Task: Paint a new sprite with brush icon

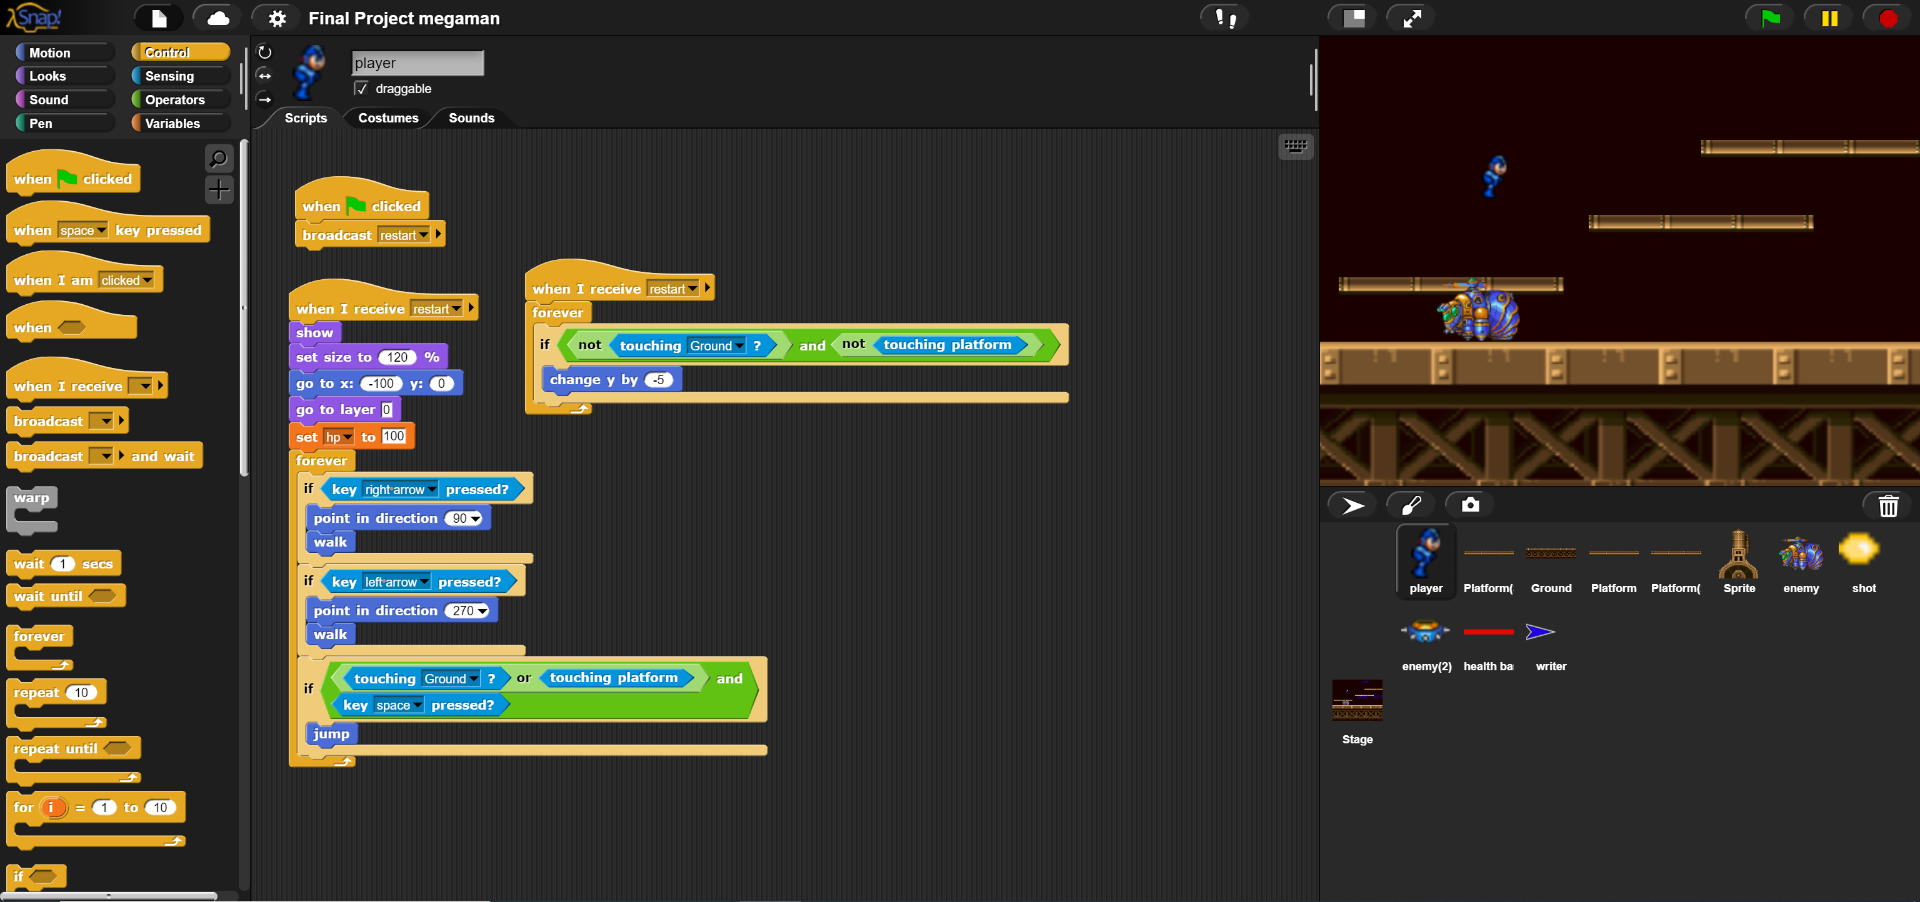Action: [1411, 506]
